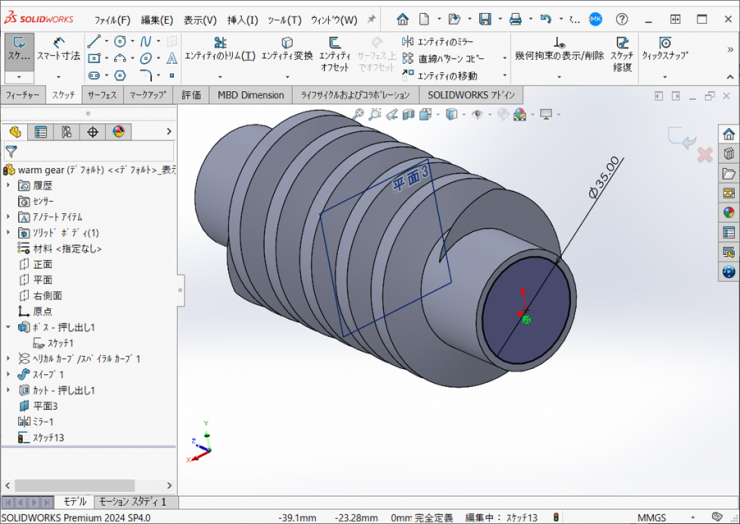Click the Repair Sketch (スケッチ修復) tool

(x=623, y=50)
